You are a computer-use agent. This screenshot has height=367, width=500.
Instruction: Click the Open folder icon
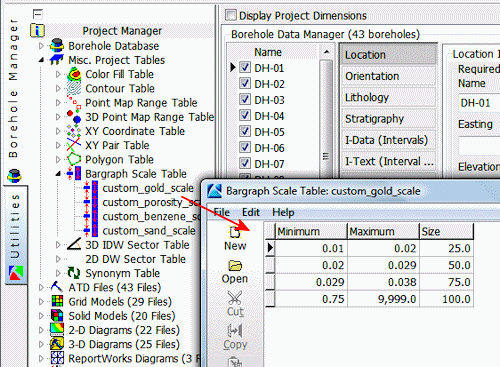pos(235,266)
